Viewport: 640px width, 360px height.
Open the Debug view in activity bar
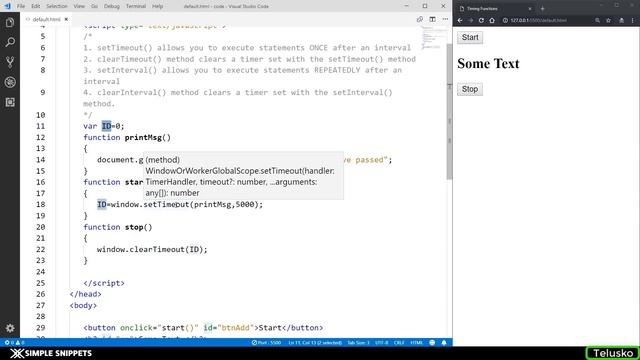click(10, 82)
